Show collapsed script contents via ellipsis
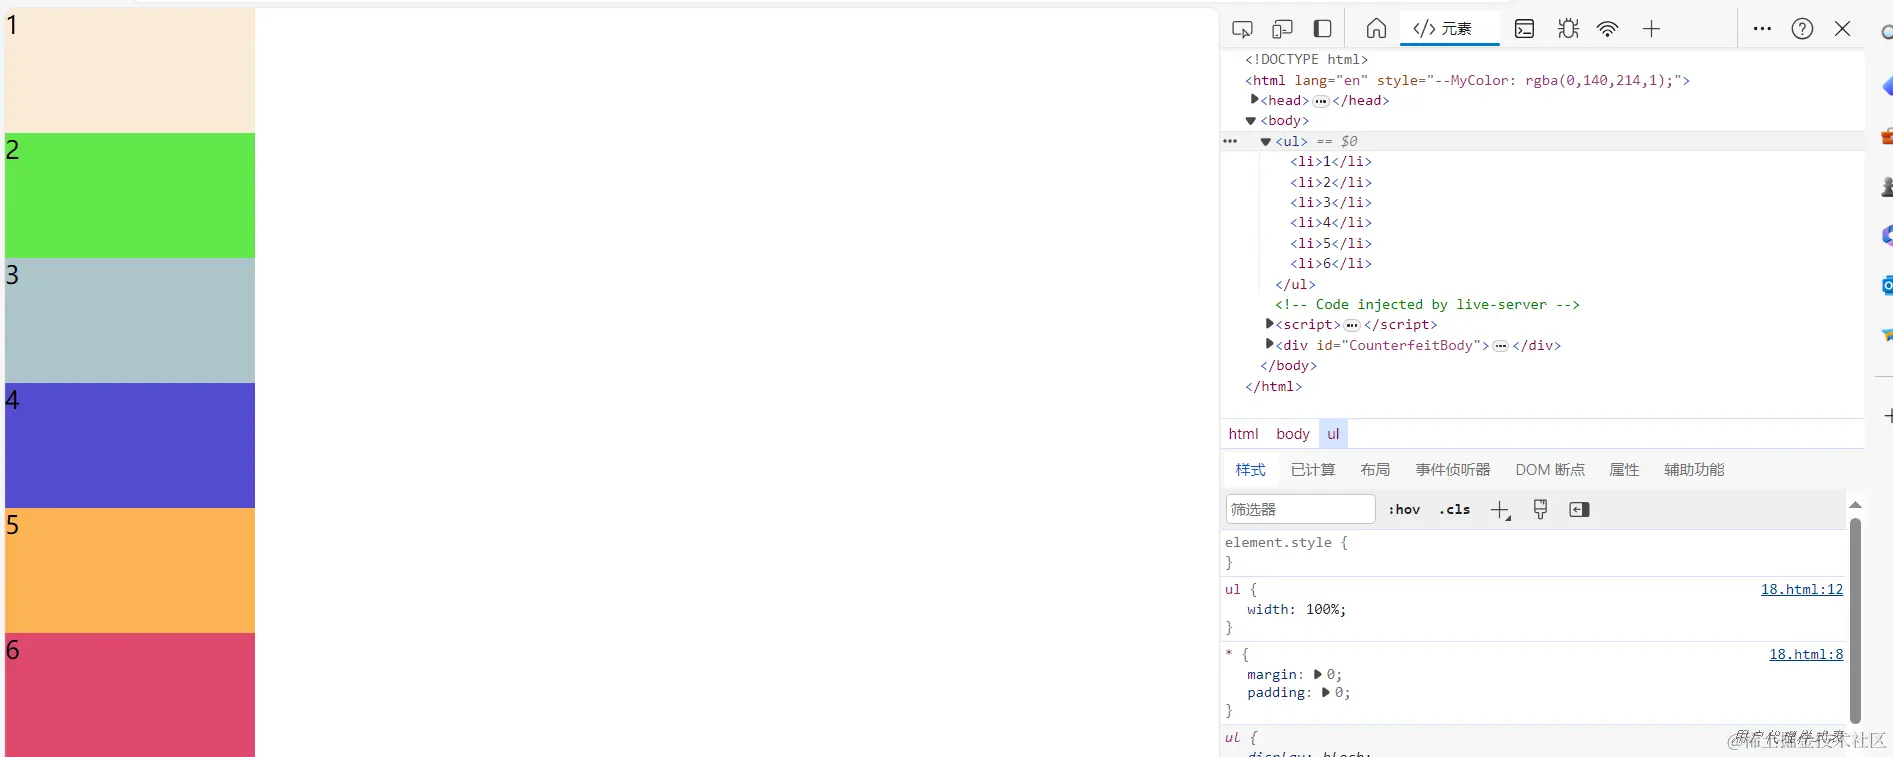Screen dimensions: 1893x757 (x=1352, y=325)
